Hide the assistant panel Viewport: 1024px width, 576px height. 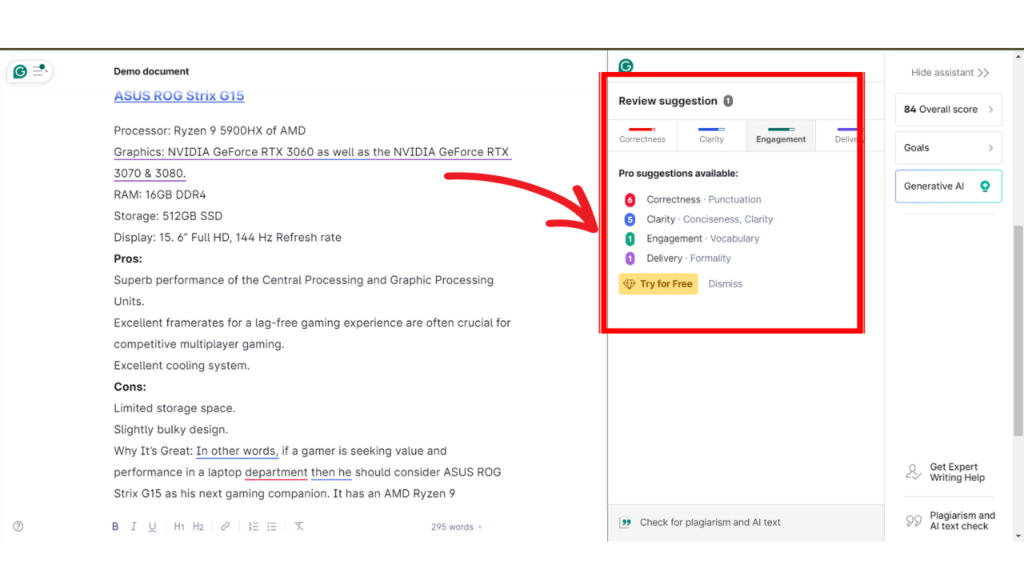click(x=950, y=72)
